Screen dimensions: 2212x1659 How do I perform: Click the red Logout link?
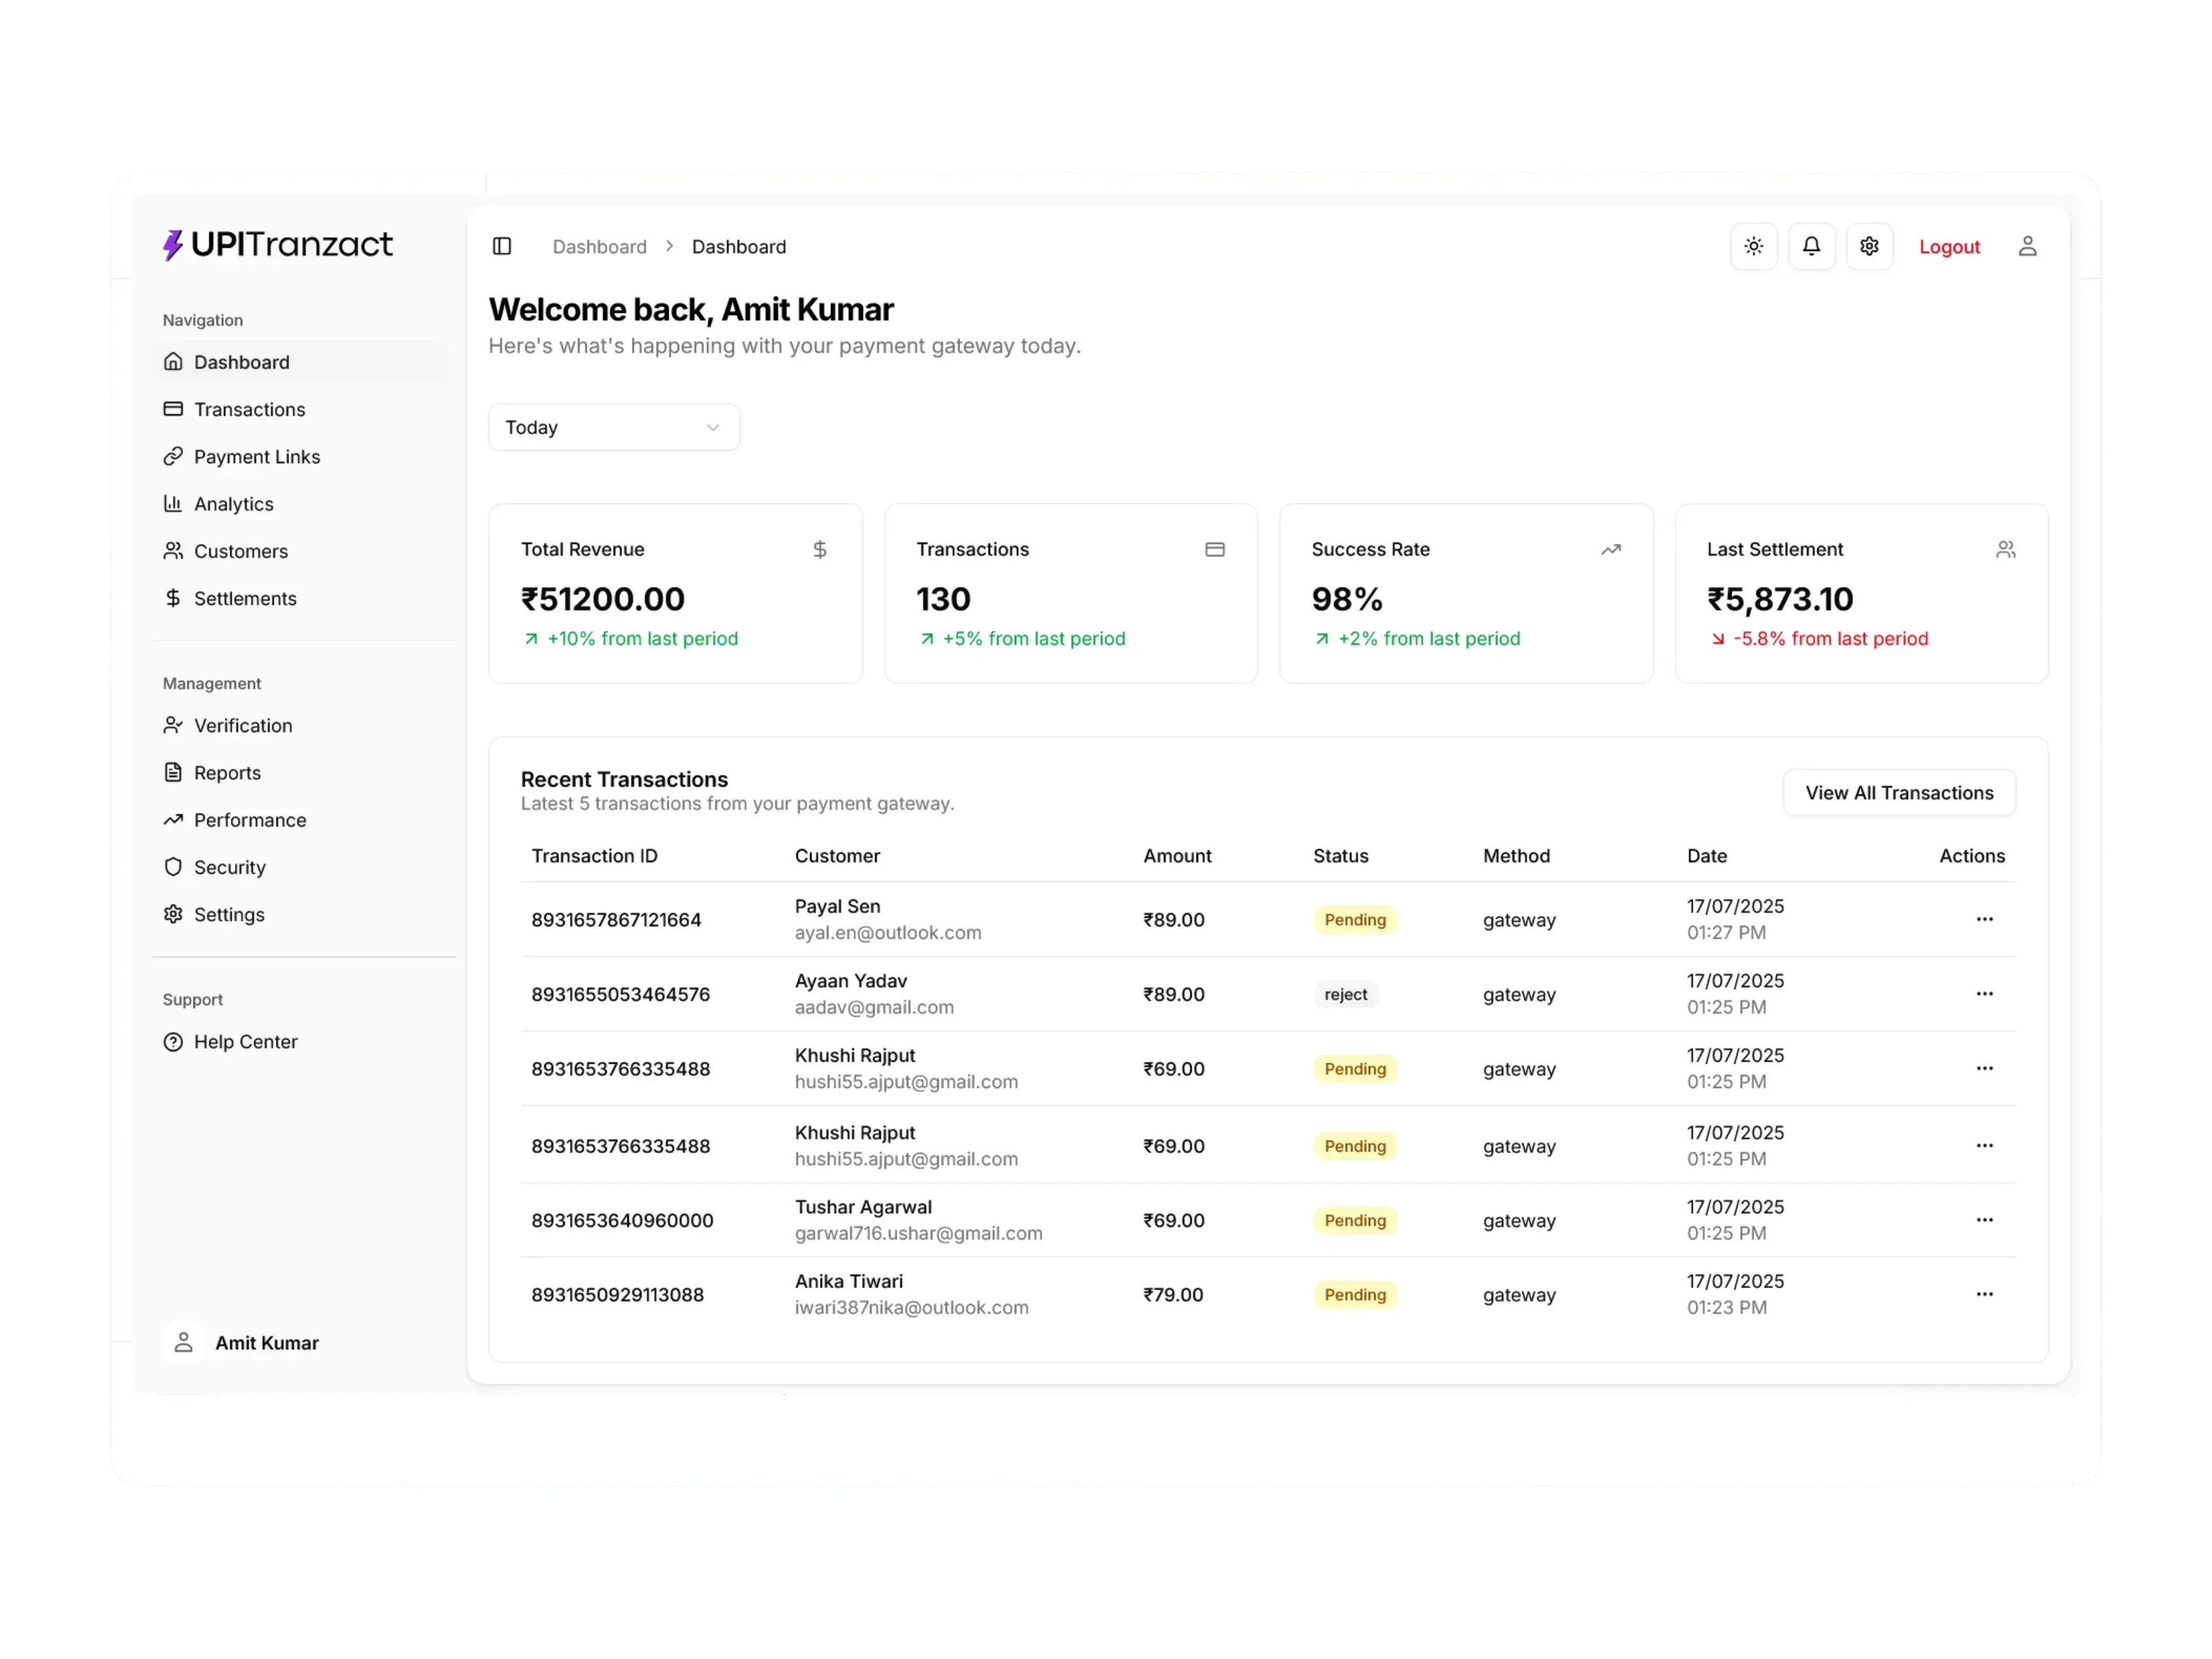pos(1949,247)
